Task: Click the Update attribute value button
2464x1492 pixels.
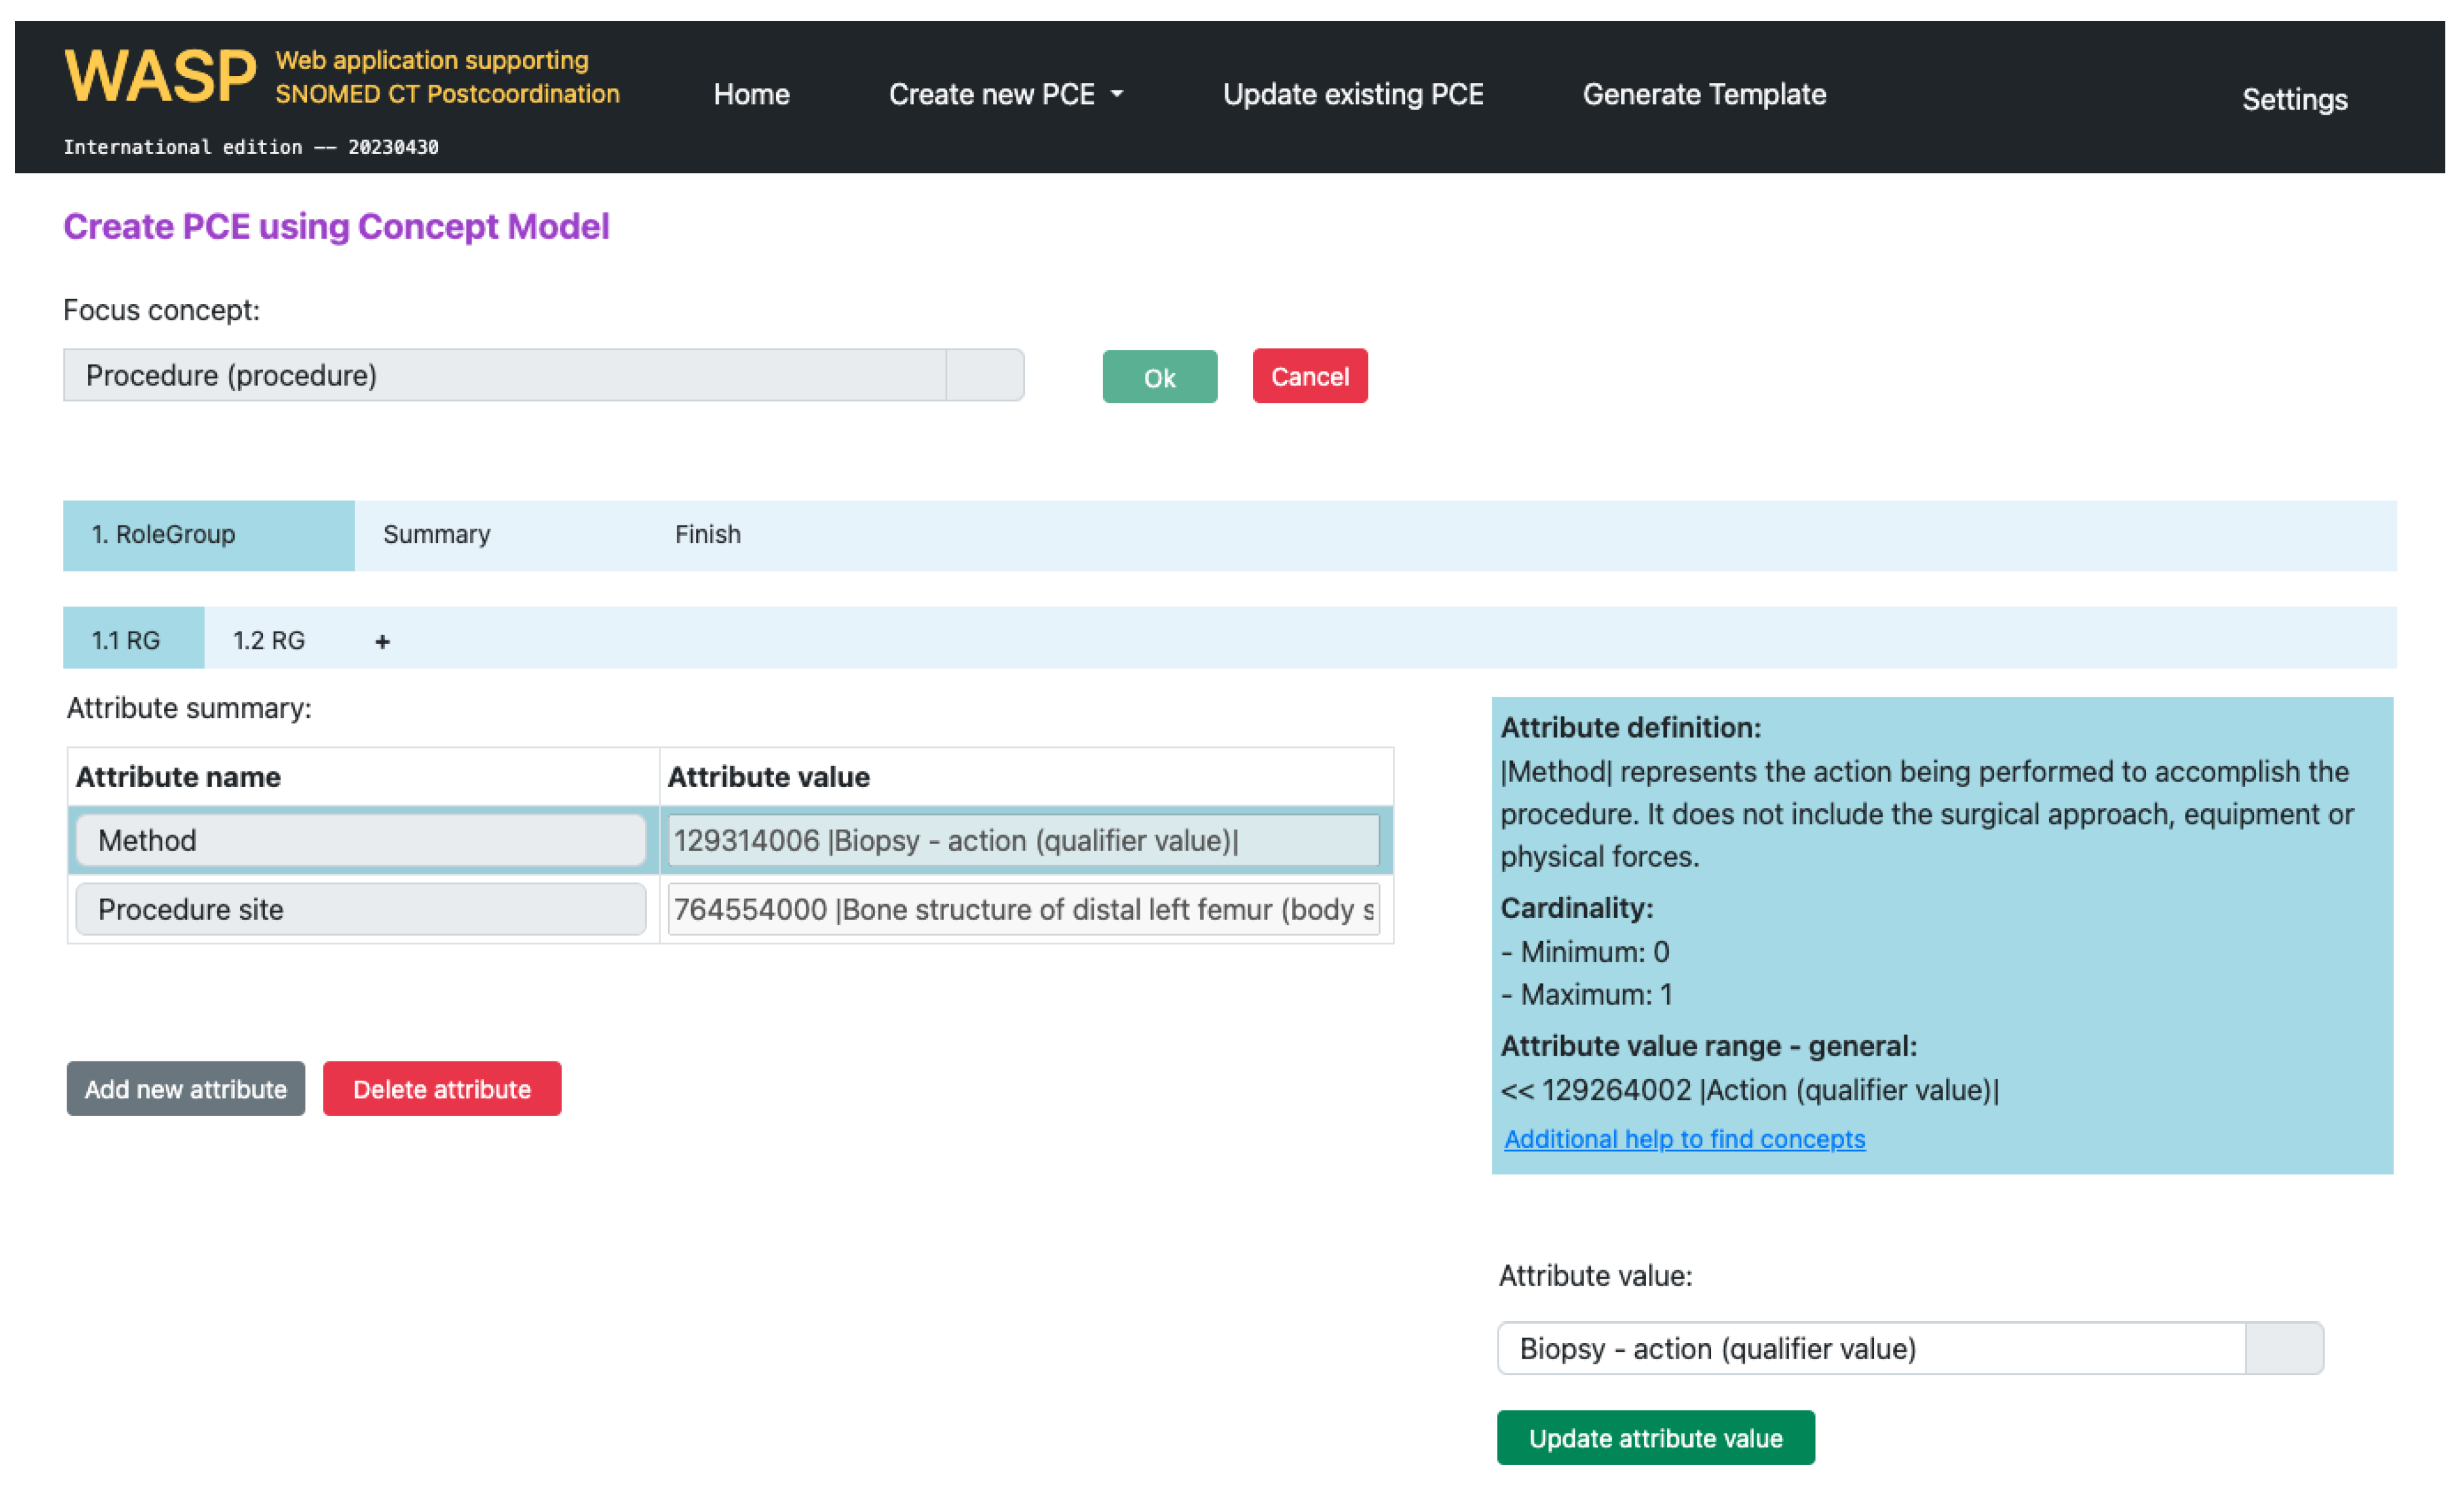Action: click(1655, 1438)
